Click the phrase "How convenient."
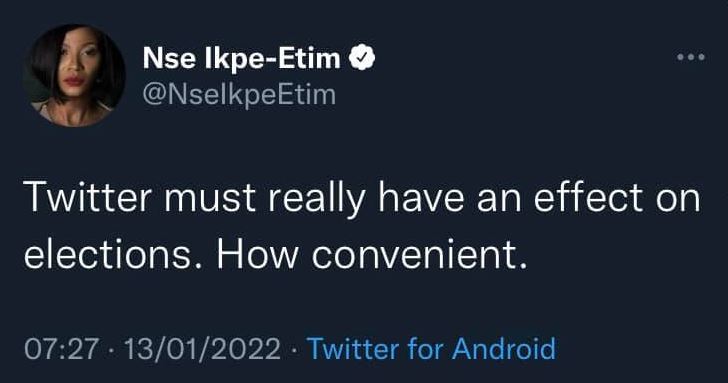The height and width of the screenshot is (383, 728). pos(373,256)
